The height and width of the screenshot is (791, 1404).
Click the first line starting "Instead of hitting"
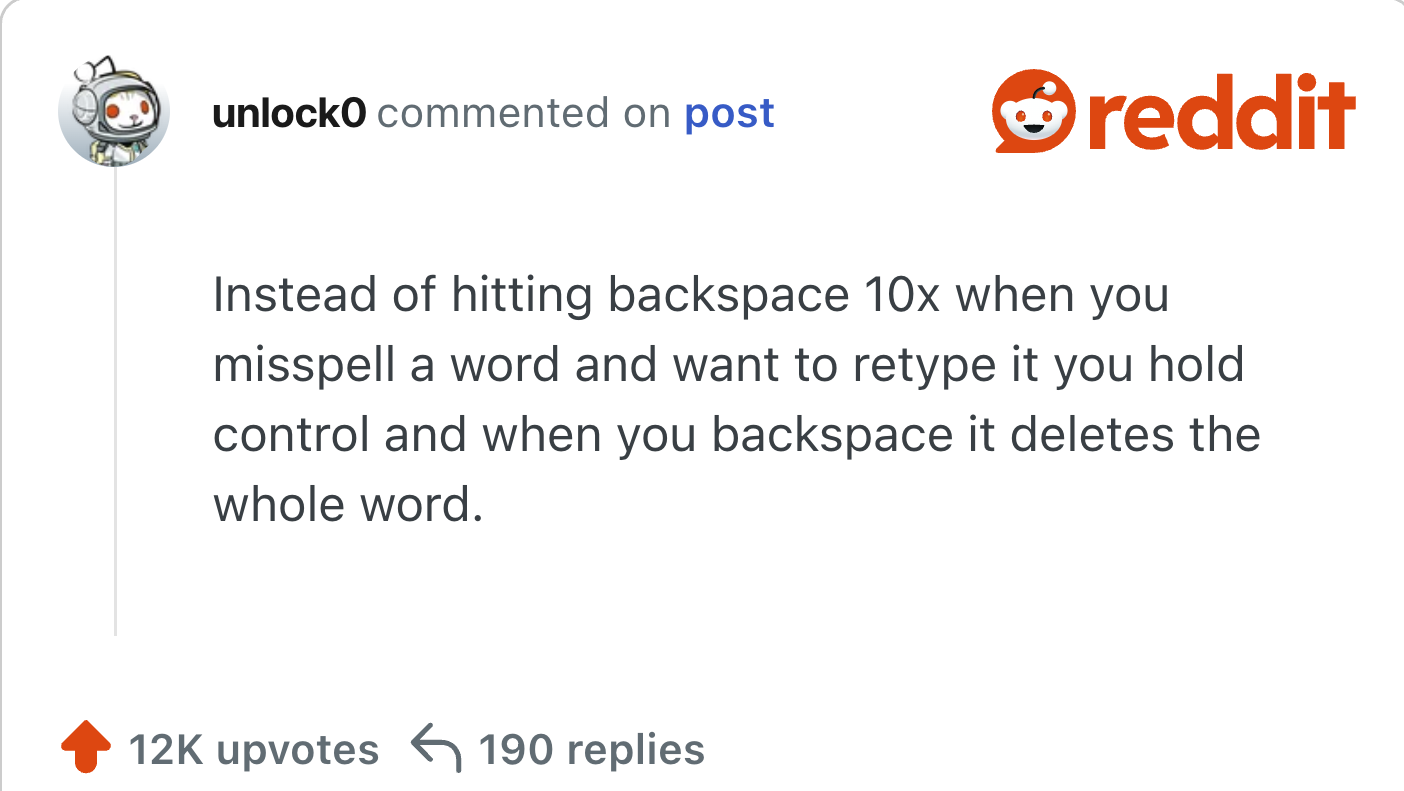tap(690, 295)
